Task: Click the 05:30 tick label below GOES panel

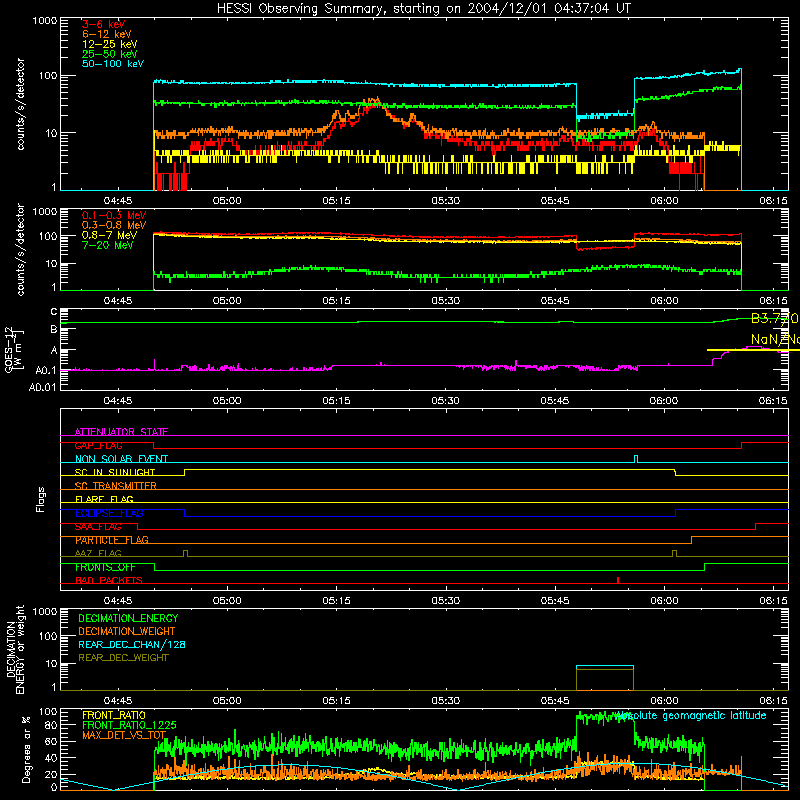Action: point(445,401)
